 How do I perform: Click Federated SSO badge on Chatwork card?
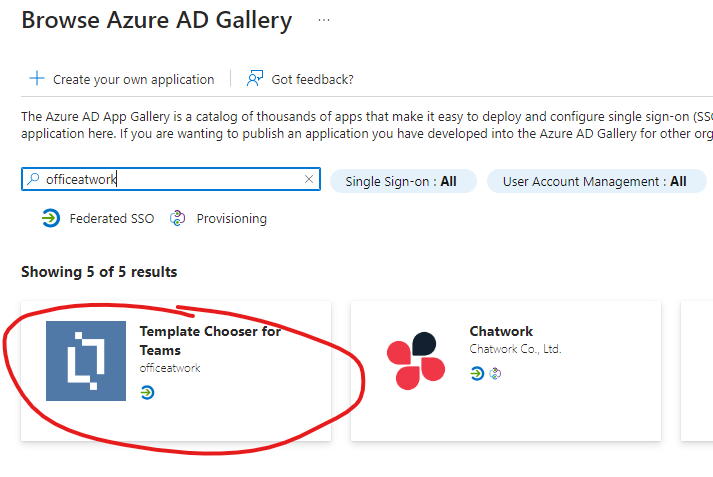tap(477, 373)
